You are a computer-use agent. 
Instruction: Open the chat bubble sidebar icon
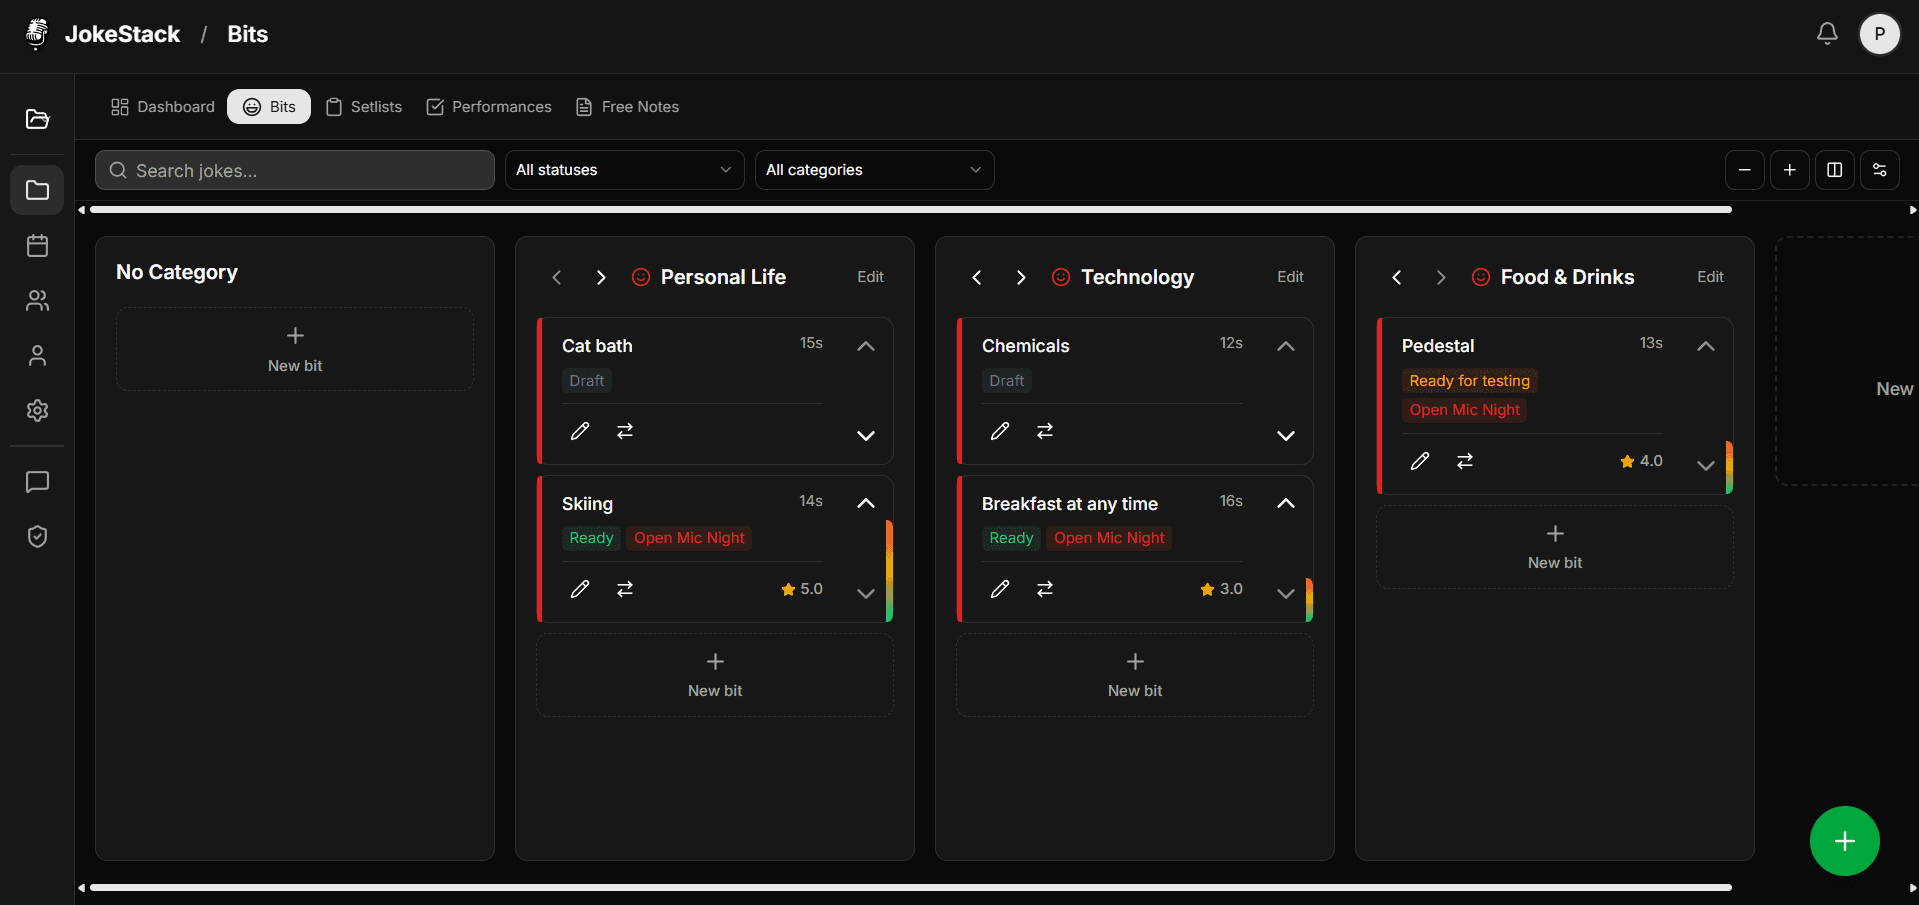click(37, 482)
